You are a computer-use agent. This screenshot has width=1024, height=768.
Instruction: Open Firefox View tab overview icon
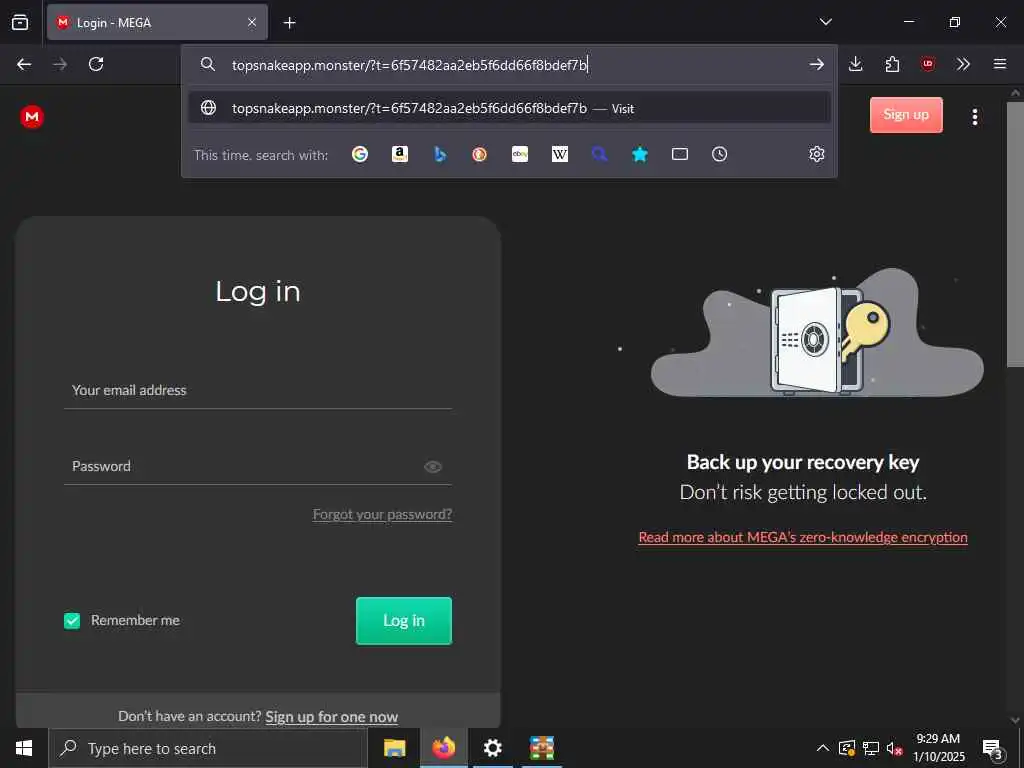click(20, 22)
